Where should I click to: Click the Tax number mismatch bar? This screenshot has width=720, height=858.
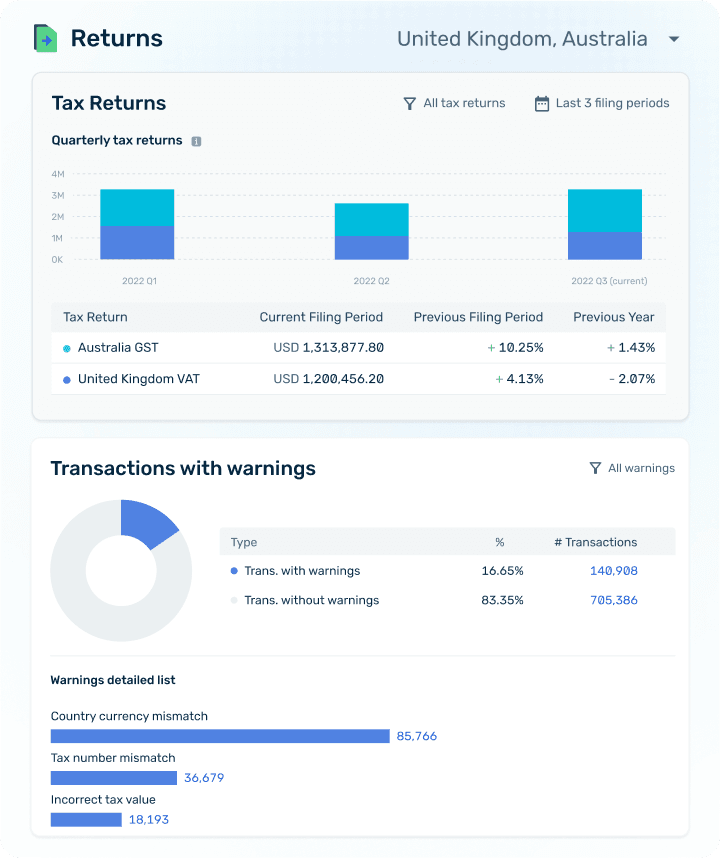click(x=114, y=778)
